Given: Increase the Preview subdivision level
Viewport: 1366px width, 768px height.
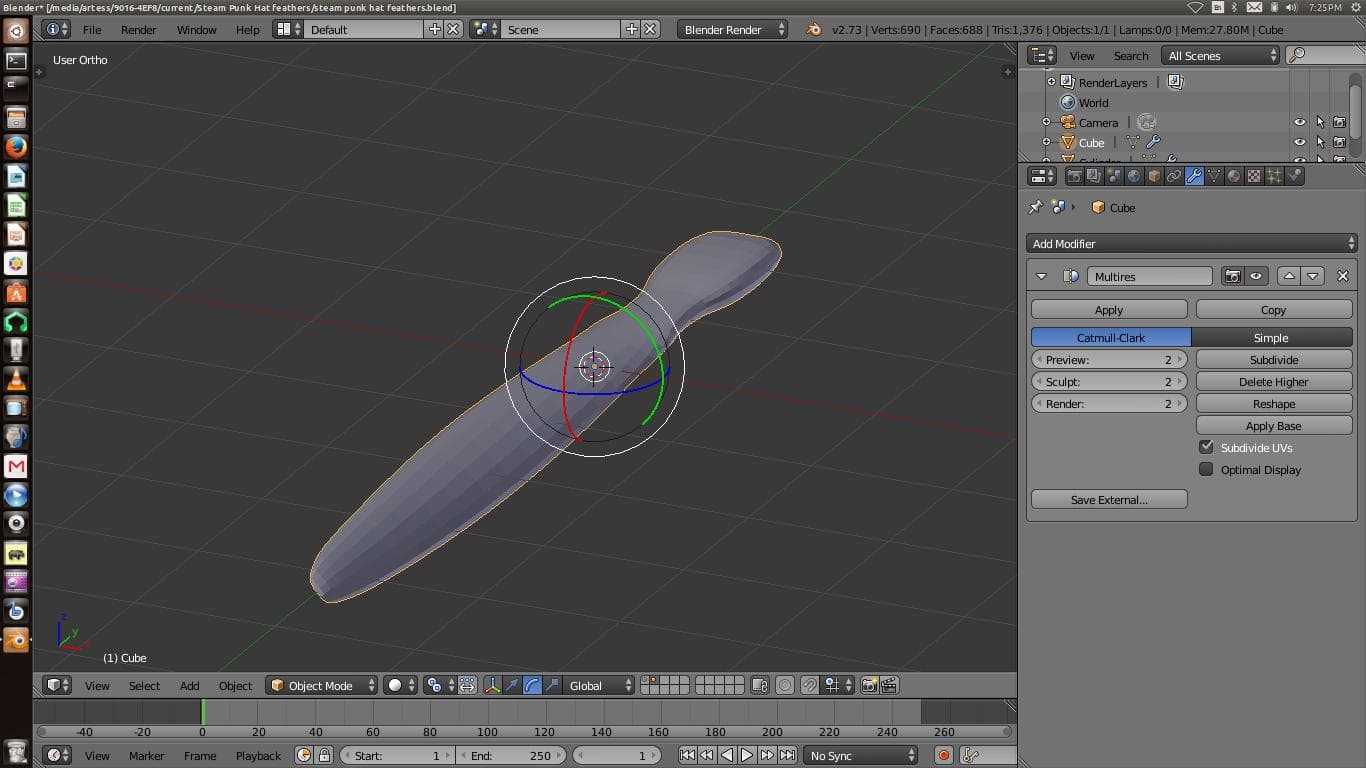Looking at the screenshot, I should [1179, 359].
